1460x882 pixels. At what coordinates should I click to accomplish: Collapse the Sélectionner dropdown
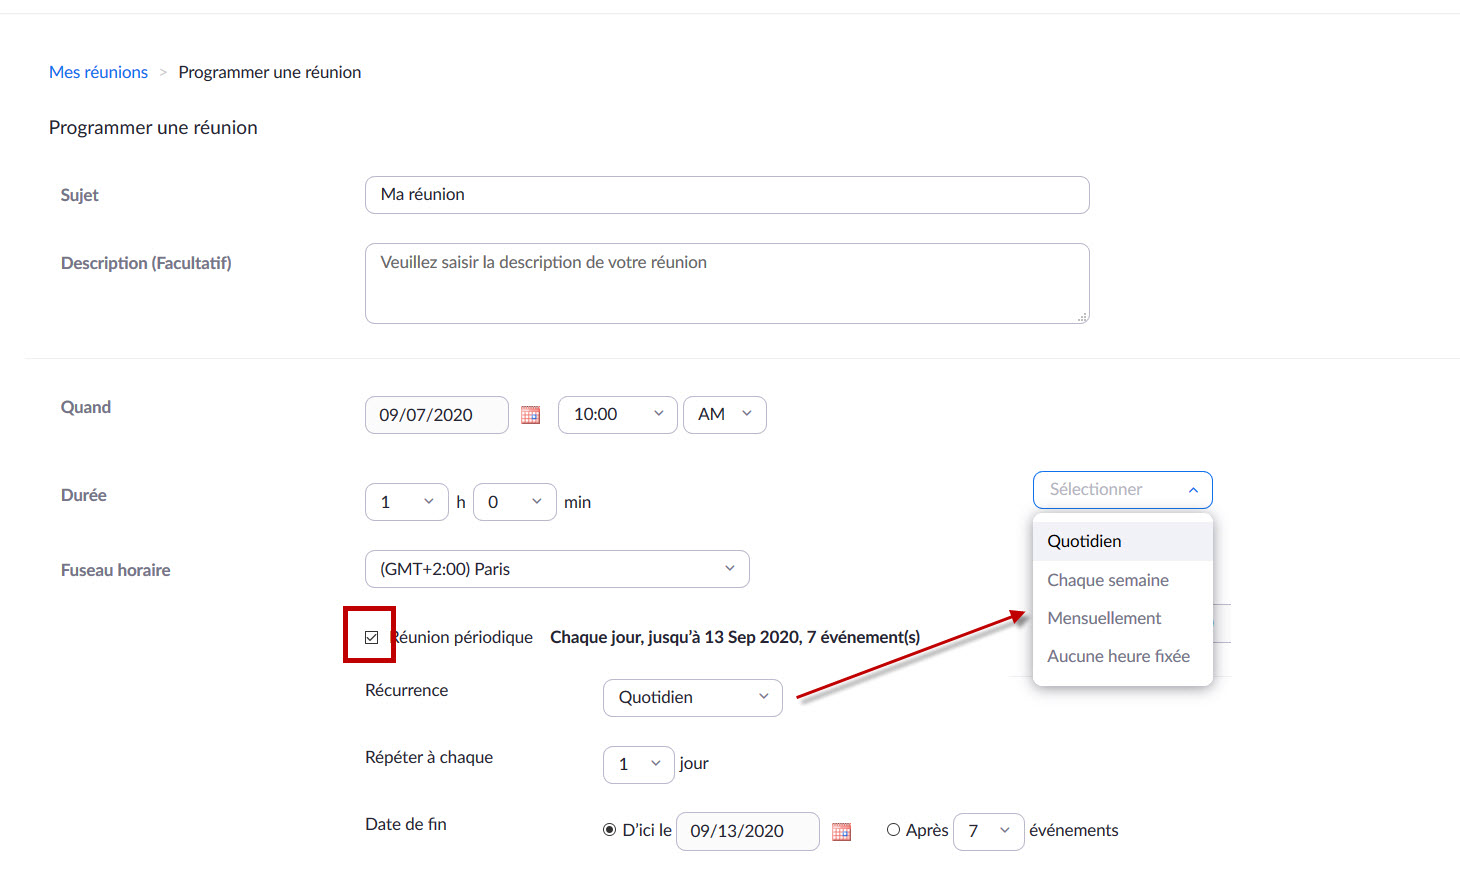click(x=1123, y=490)
